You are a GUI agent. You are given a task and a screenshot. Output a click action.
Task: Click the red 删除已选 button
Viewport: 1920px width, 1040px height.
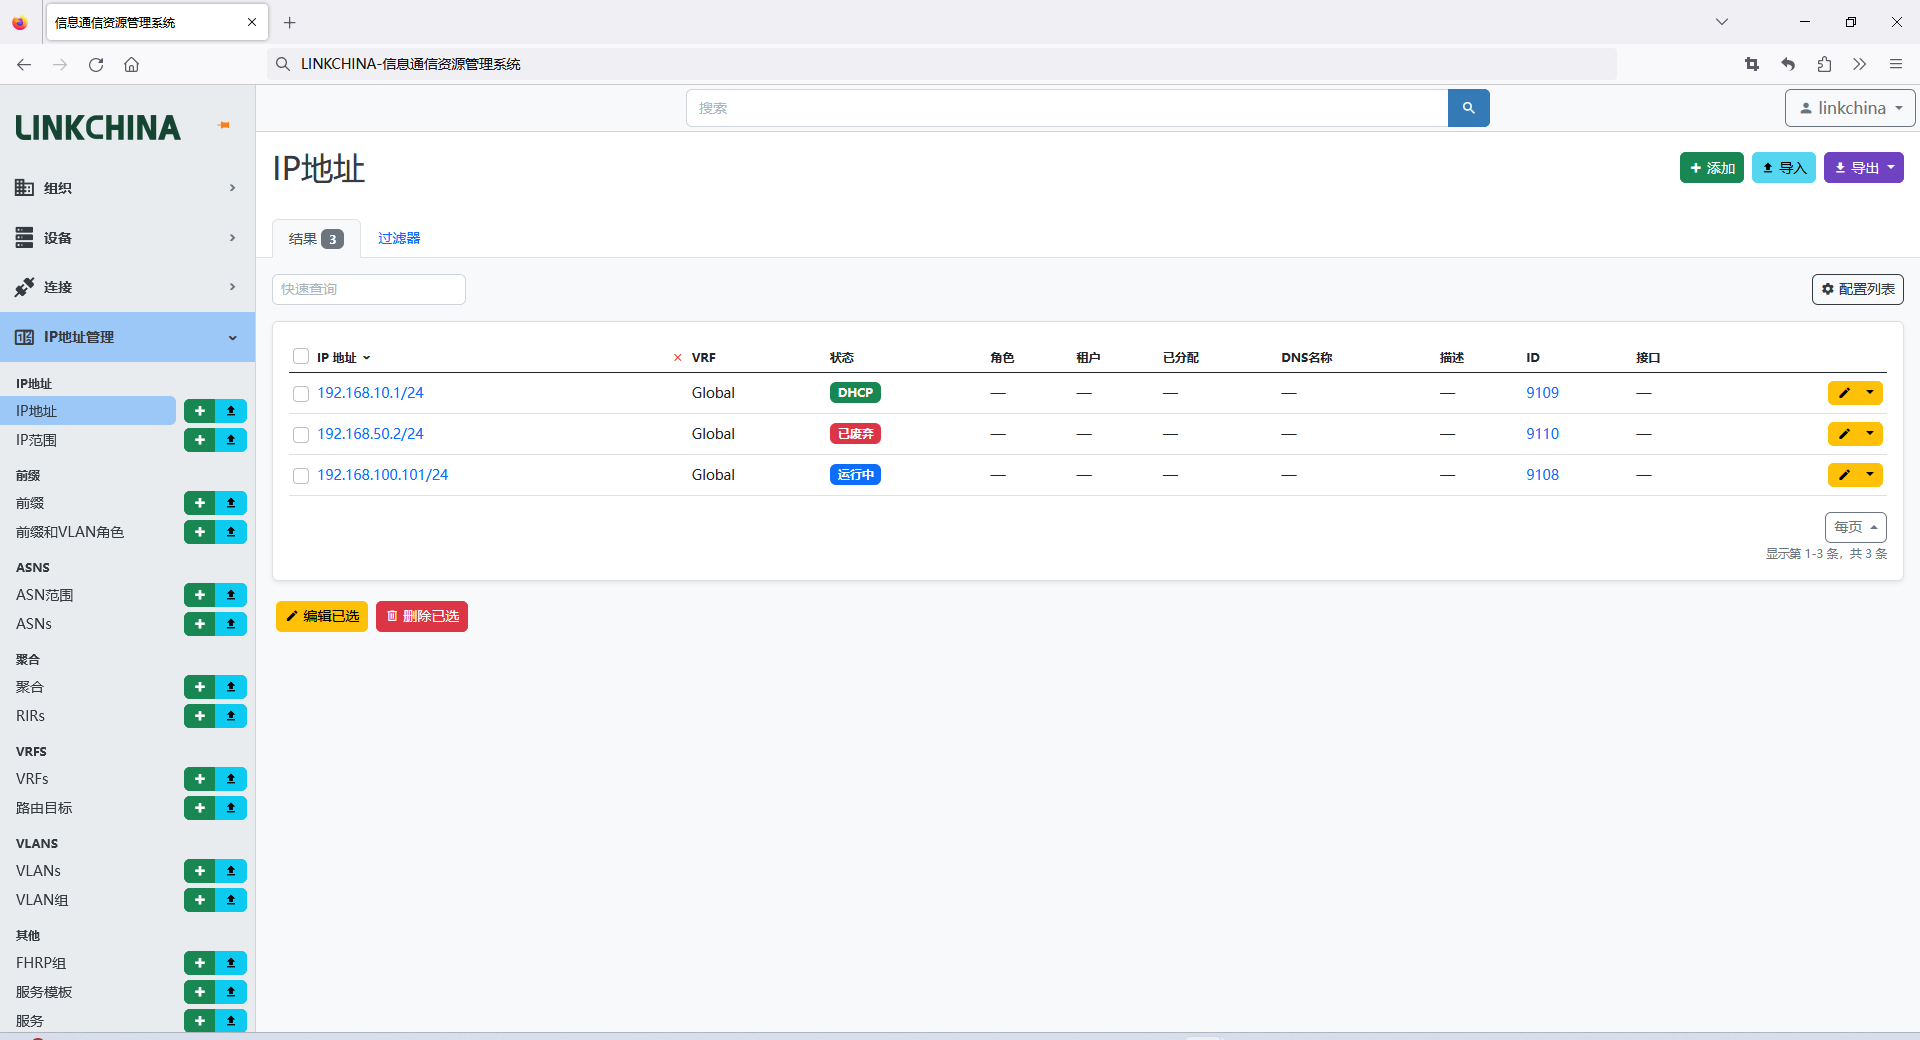pos(422,616)
